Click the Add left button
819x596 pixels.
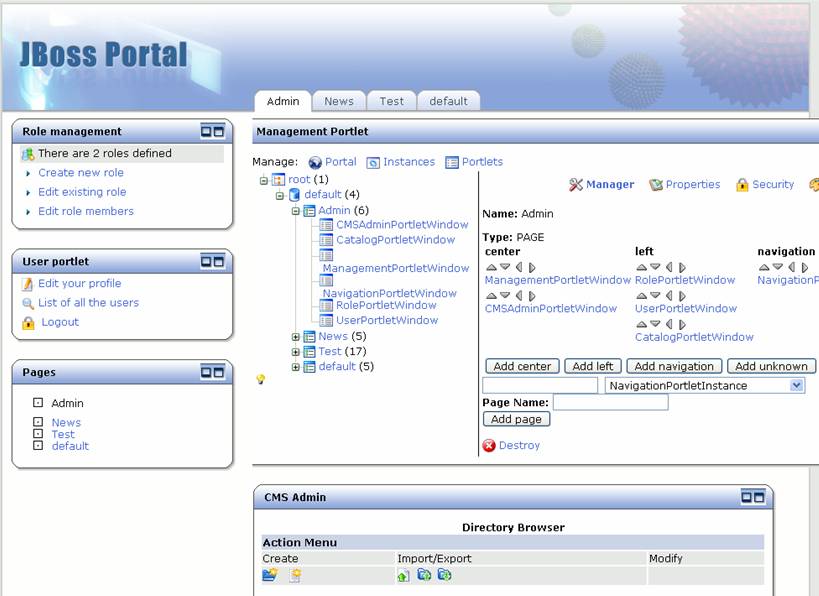click(593, 366)
